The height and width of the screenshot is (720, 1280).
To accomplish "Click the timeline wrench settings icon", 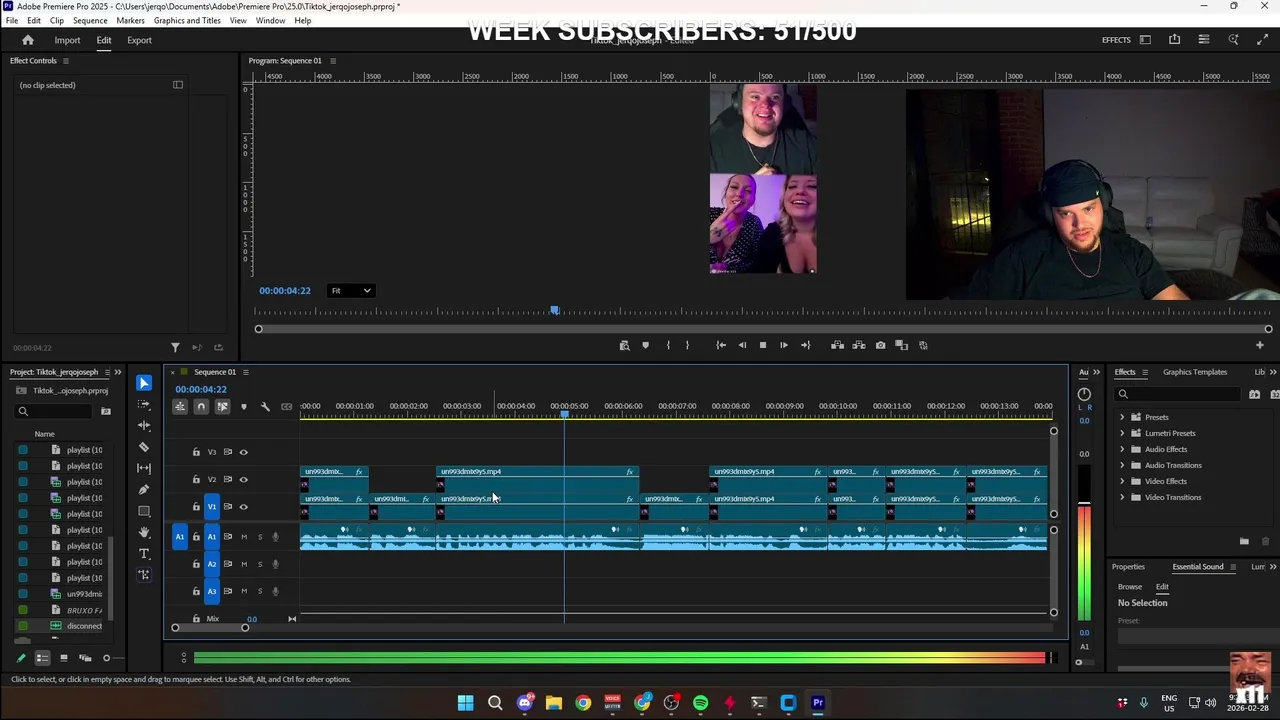I will tap(265, 407).
